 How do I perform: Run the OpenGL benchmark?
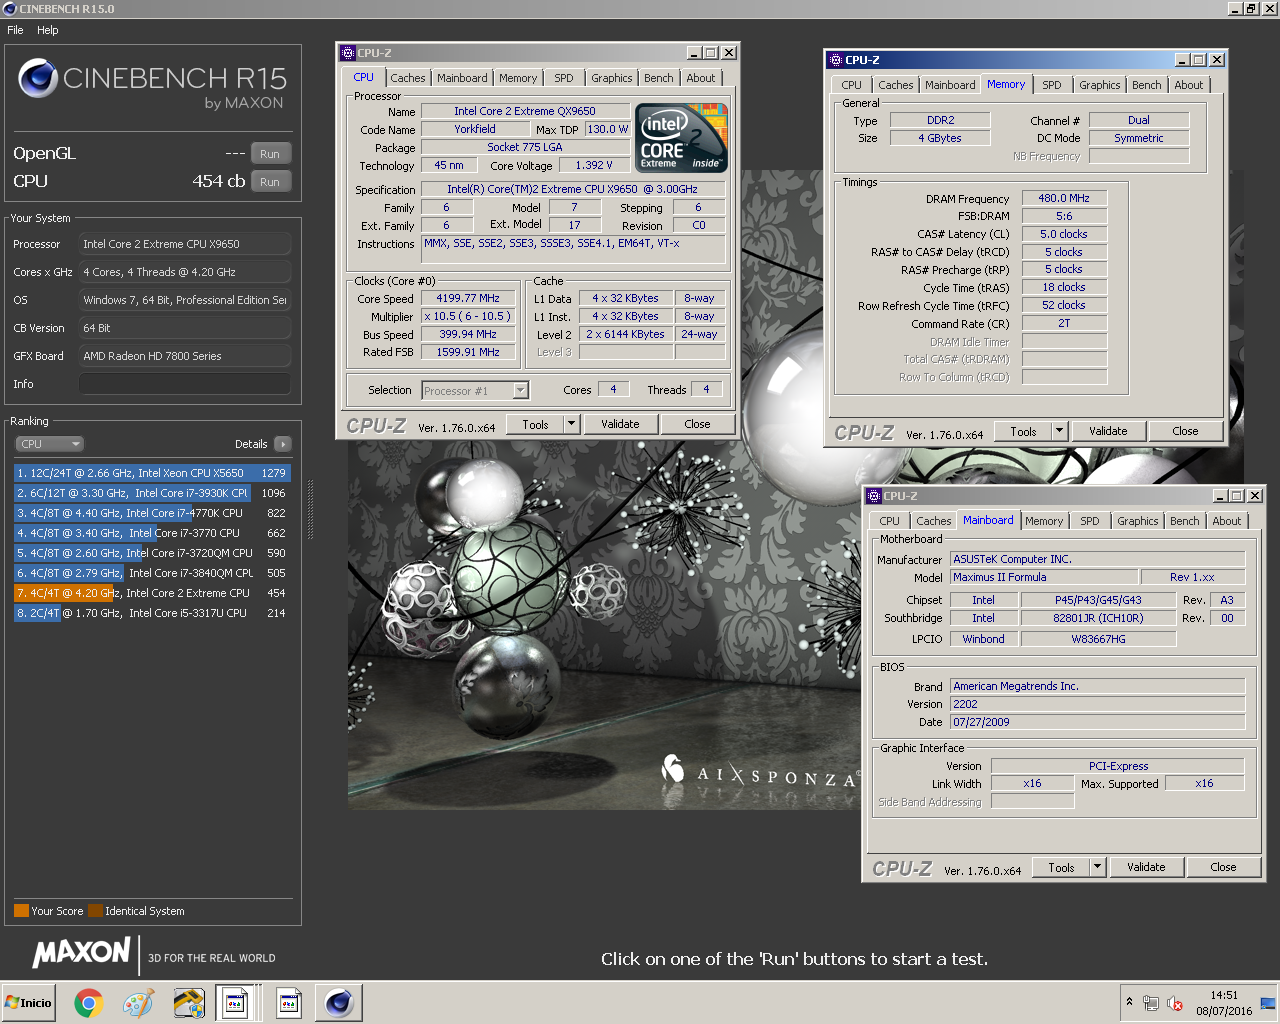point(270,154)
